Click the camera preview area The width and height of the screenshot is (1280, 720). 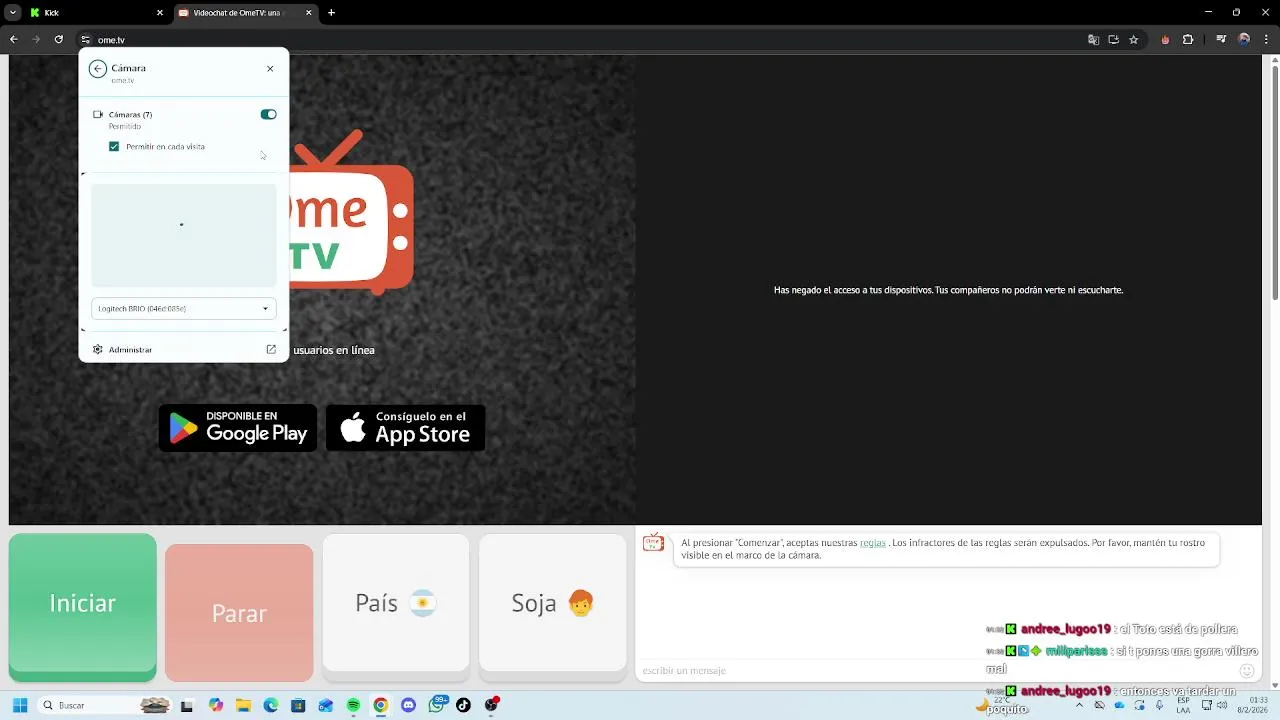tap(183, 235)
